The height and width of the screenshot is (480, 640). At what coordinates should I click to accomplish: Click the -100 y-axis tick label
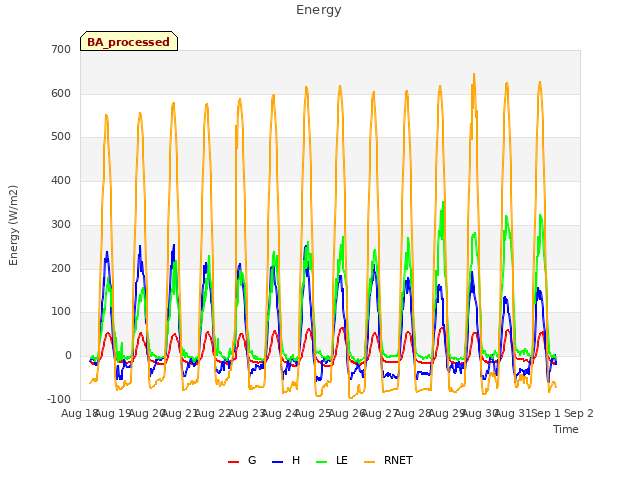(59, 399)
